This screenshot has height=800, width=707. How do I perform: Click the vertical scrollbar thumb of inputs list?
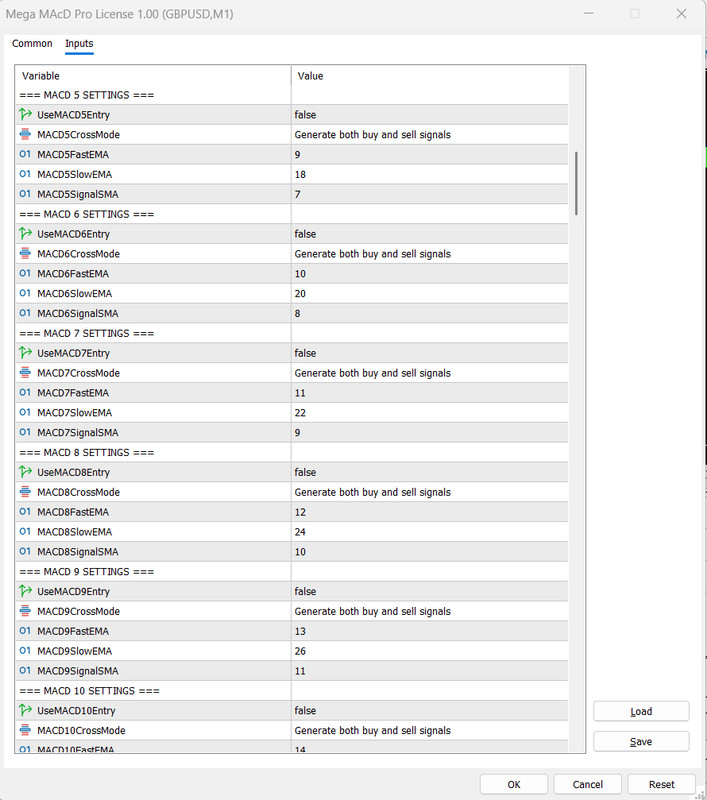click(576, 183)
